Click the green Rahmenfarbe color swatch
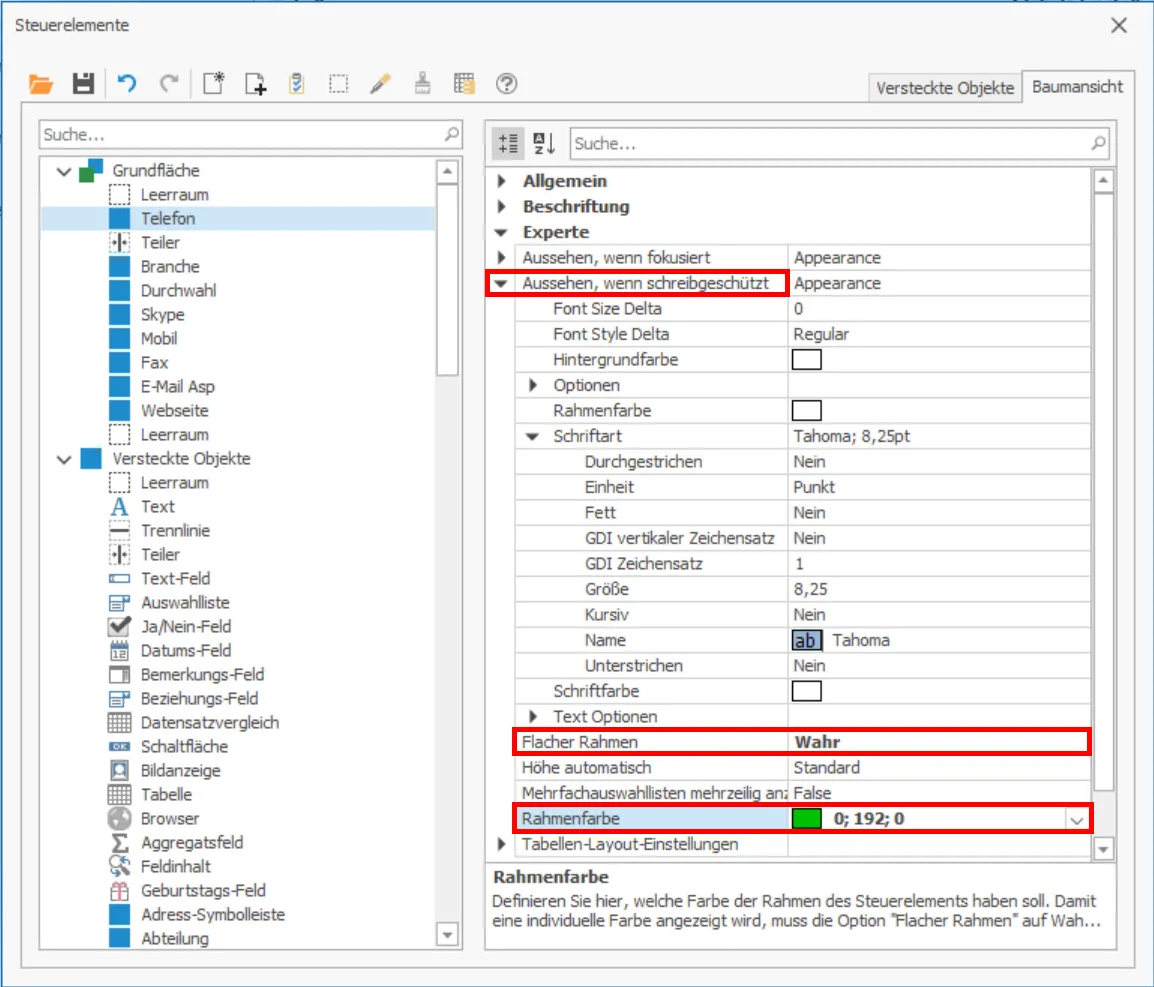The image size is (1154, 987). click(807, 818)
